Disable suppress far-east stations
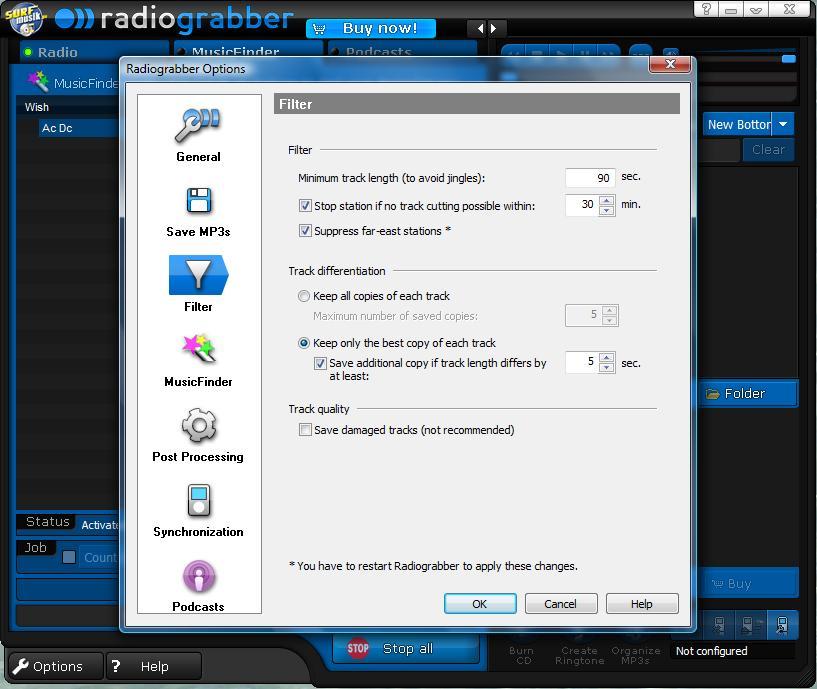 [304, 231]
